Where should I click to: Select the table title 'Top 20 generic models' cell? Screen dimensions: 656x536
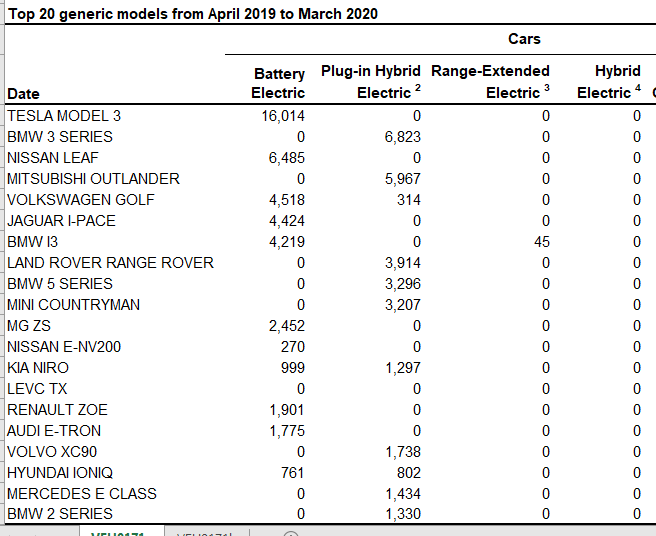[x=193, y=14]
